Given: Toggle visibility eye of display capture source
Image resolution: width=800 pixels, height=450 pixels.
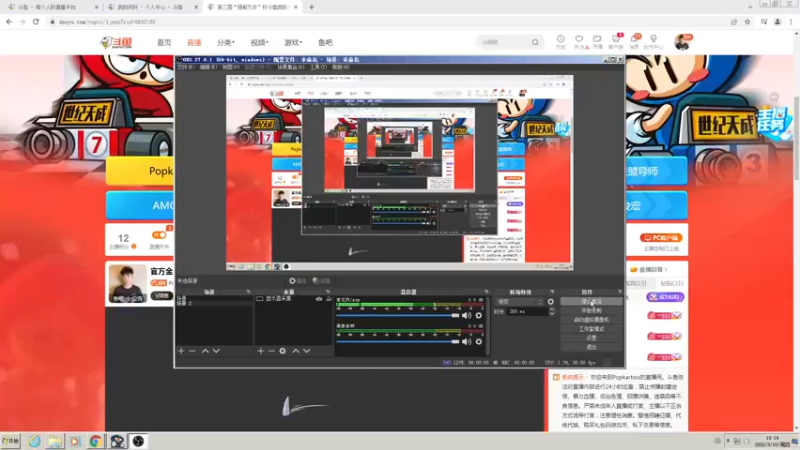Looking at the screenshot, I should point(319,299).
